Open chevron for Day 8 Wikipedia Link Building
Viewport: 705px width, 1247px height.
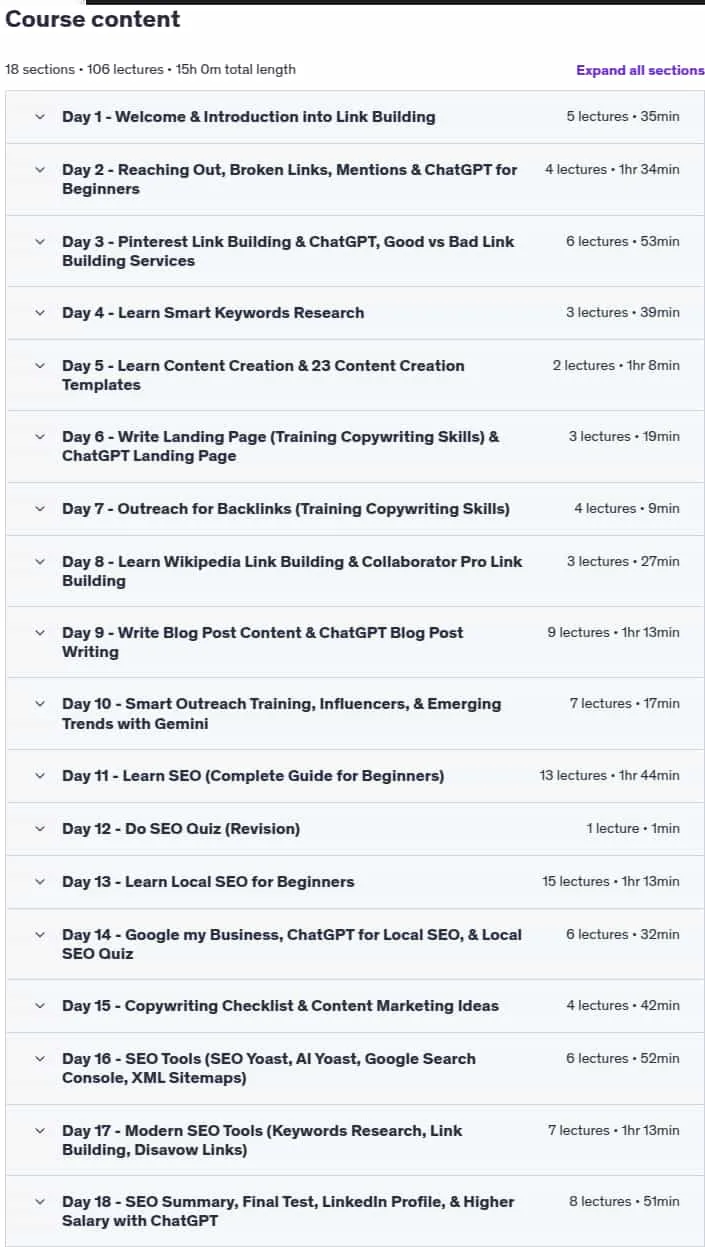tap(40, 561)
